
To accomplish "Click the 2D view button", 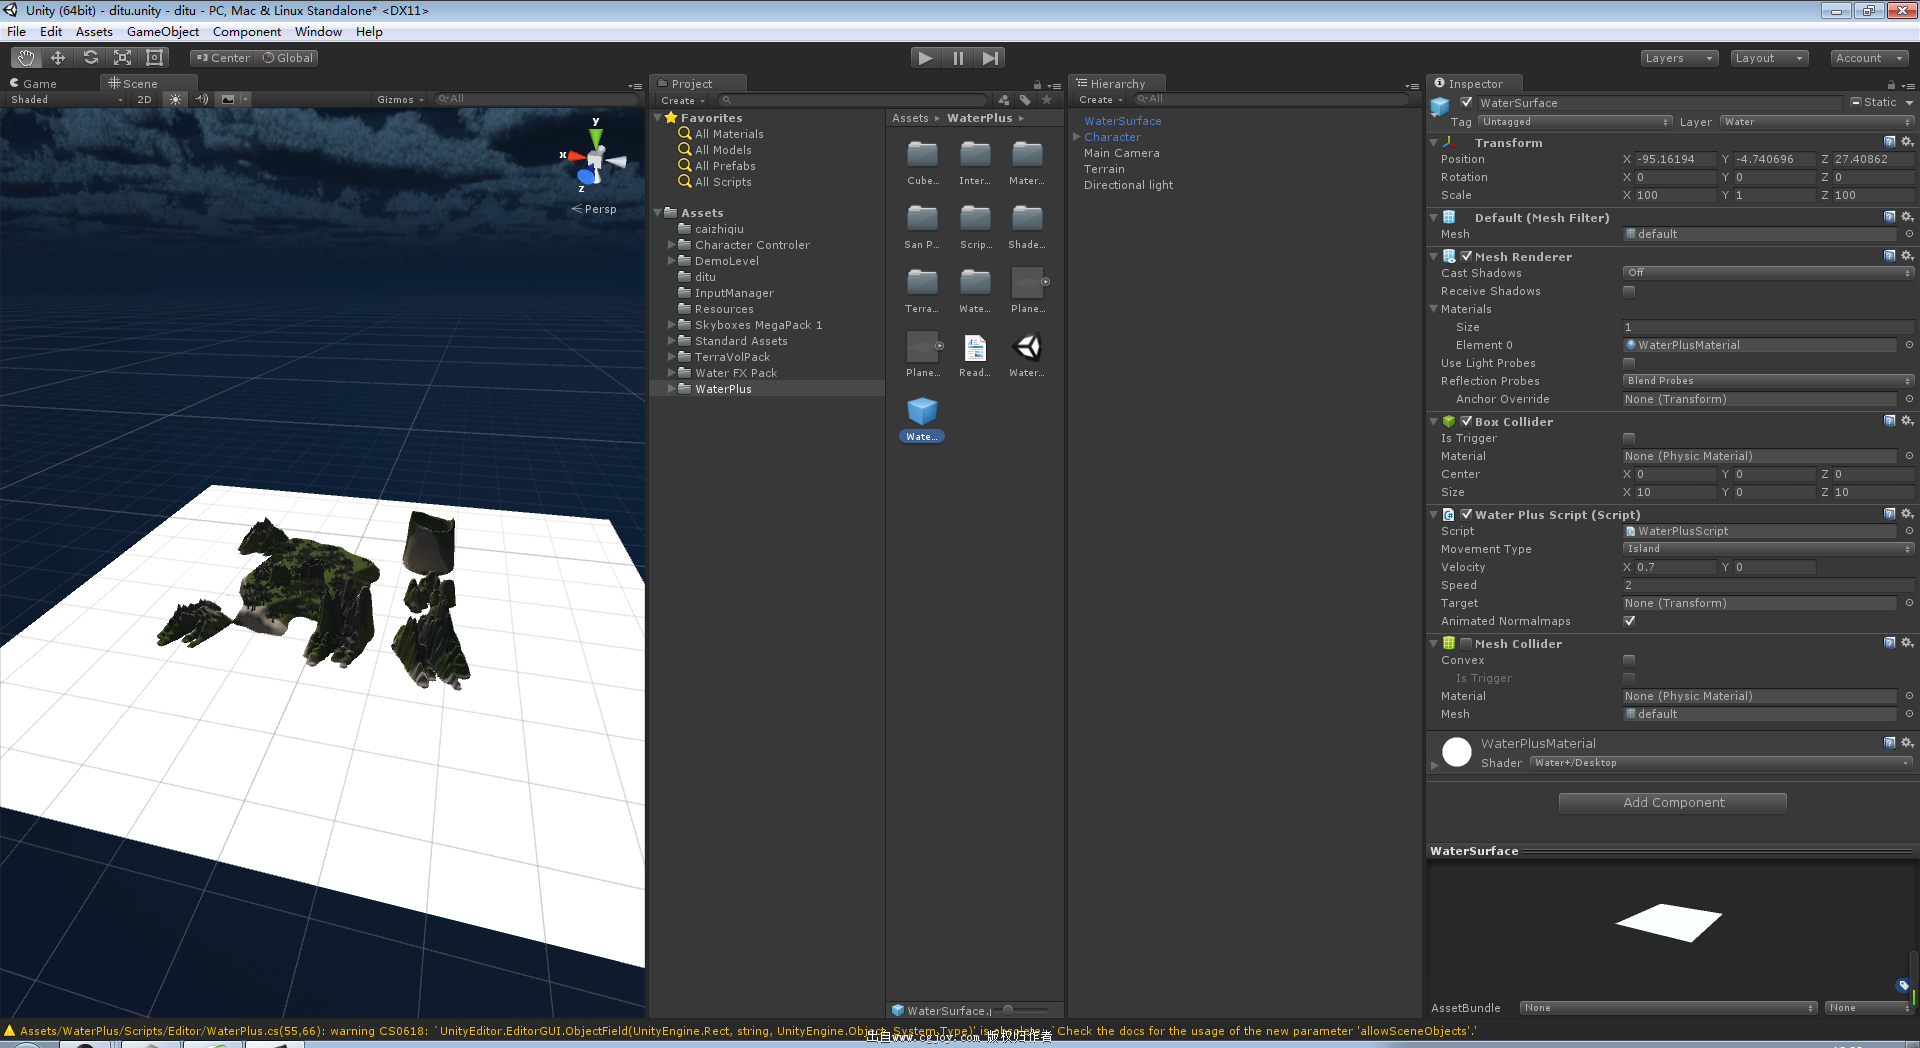I will 145,99.
